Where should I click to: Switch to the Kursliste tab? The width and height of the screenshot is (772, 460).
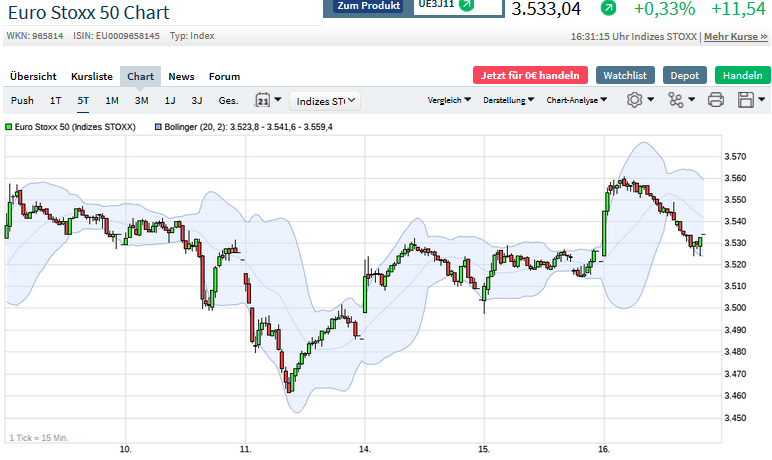[x=92, y=76]
